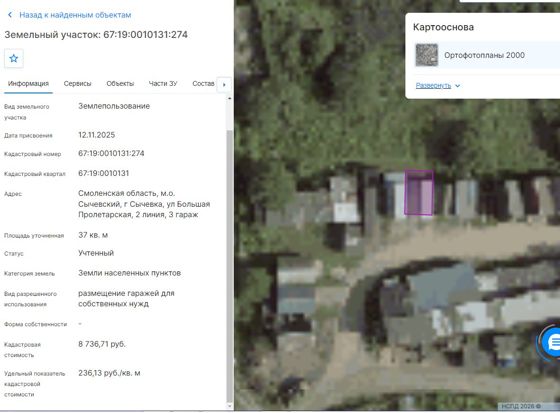Viewport: 560px width, 413px height.
Task: Click the back arrow icon
Action: tap(10, 15)
